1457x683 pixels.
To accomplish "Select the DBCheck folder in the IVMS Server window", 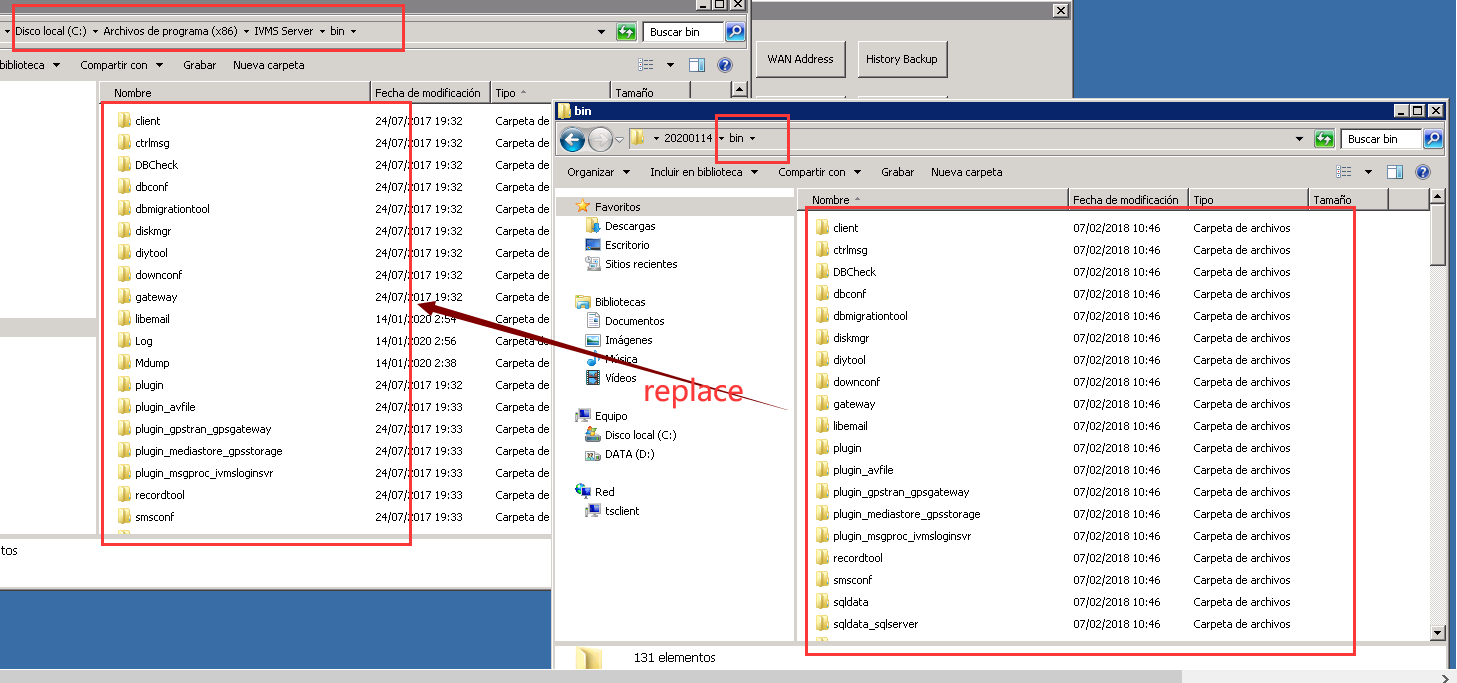I will (148, 165).
